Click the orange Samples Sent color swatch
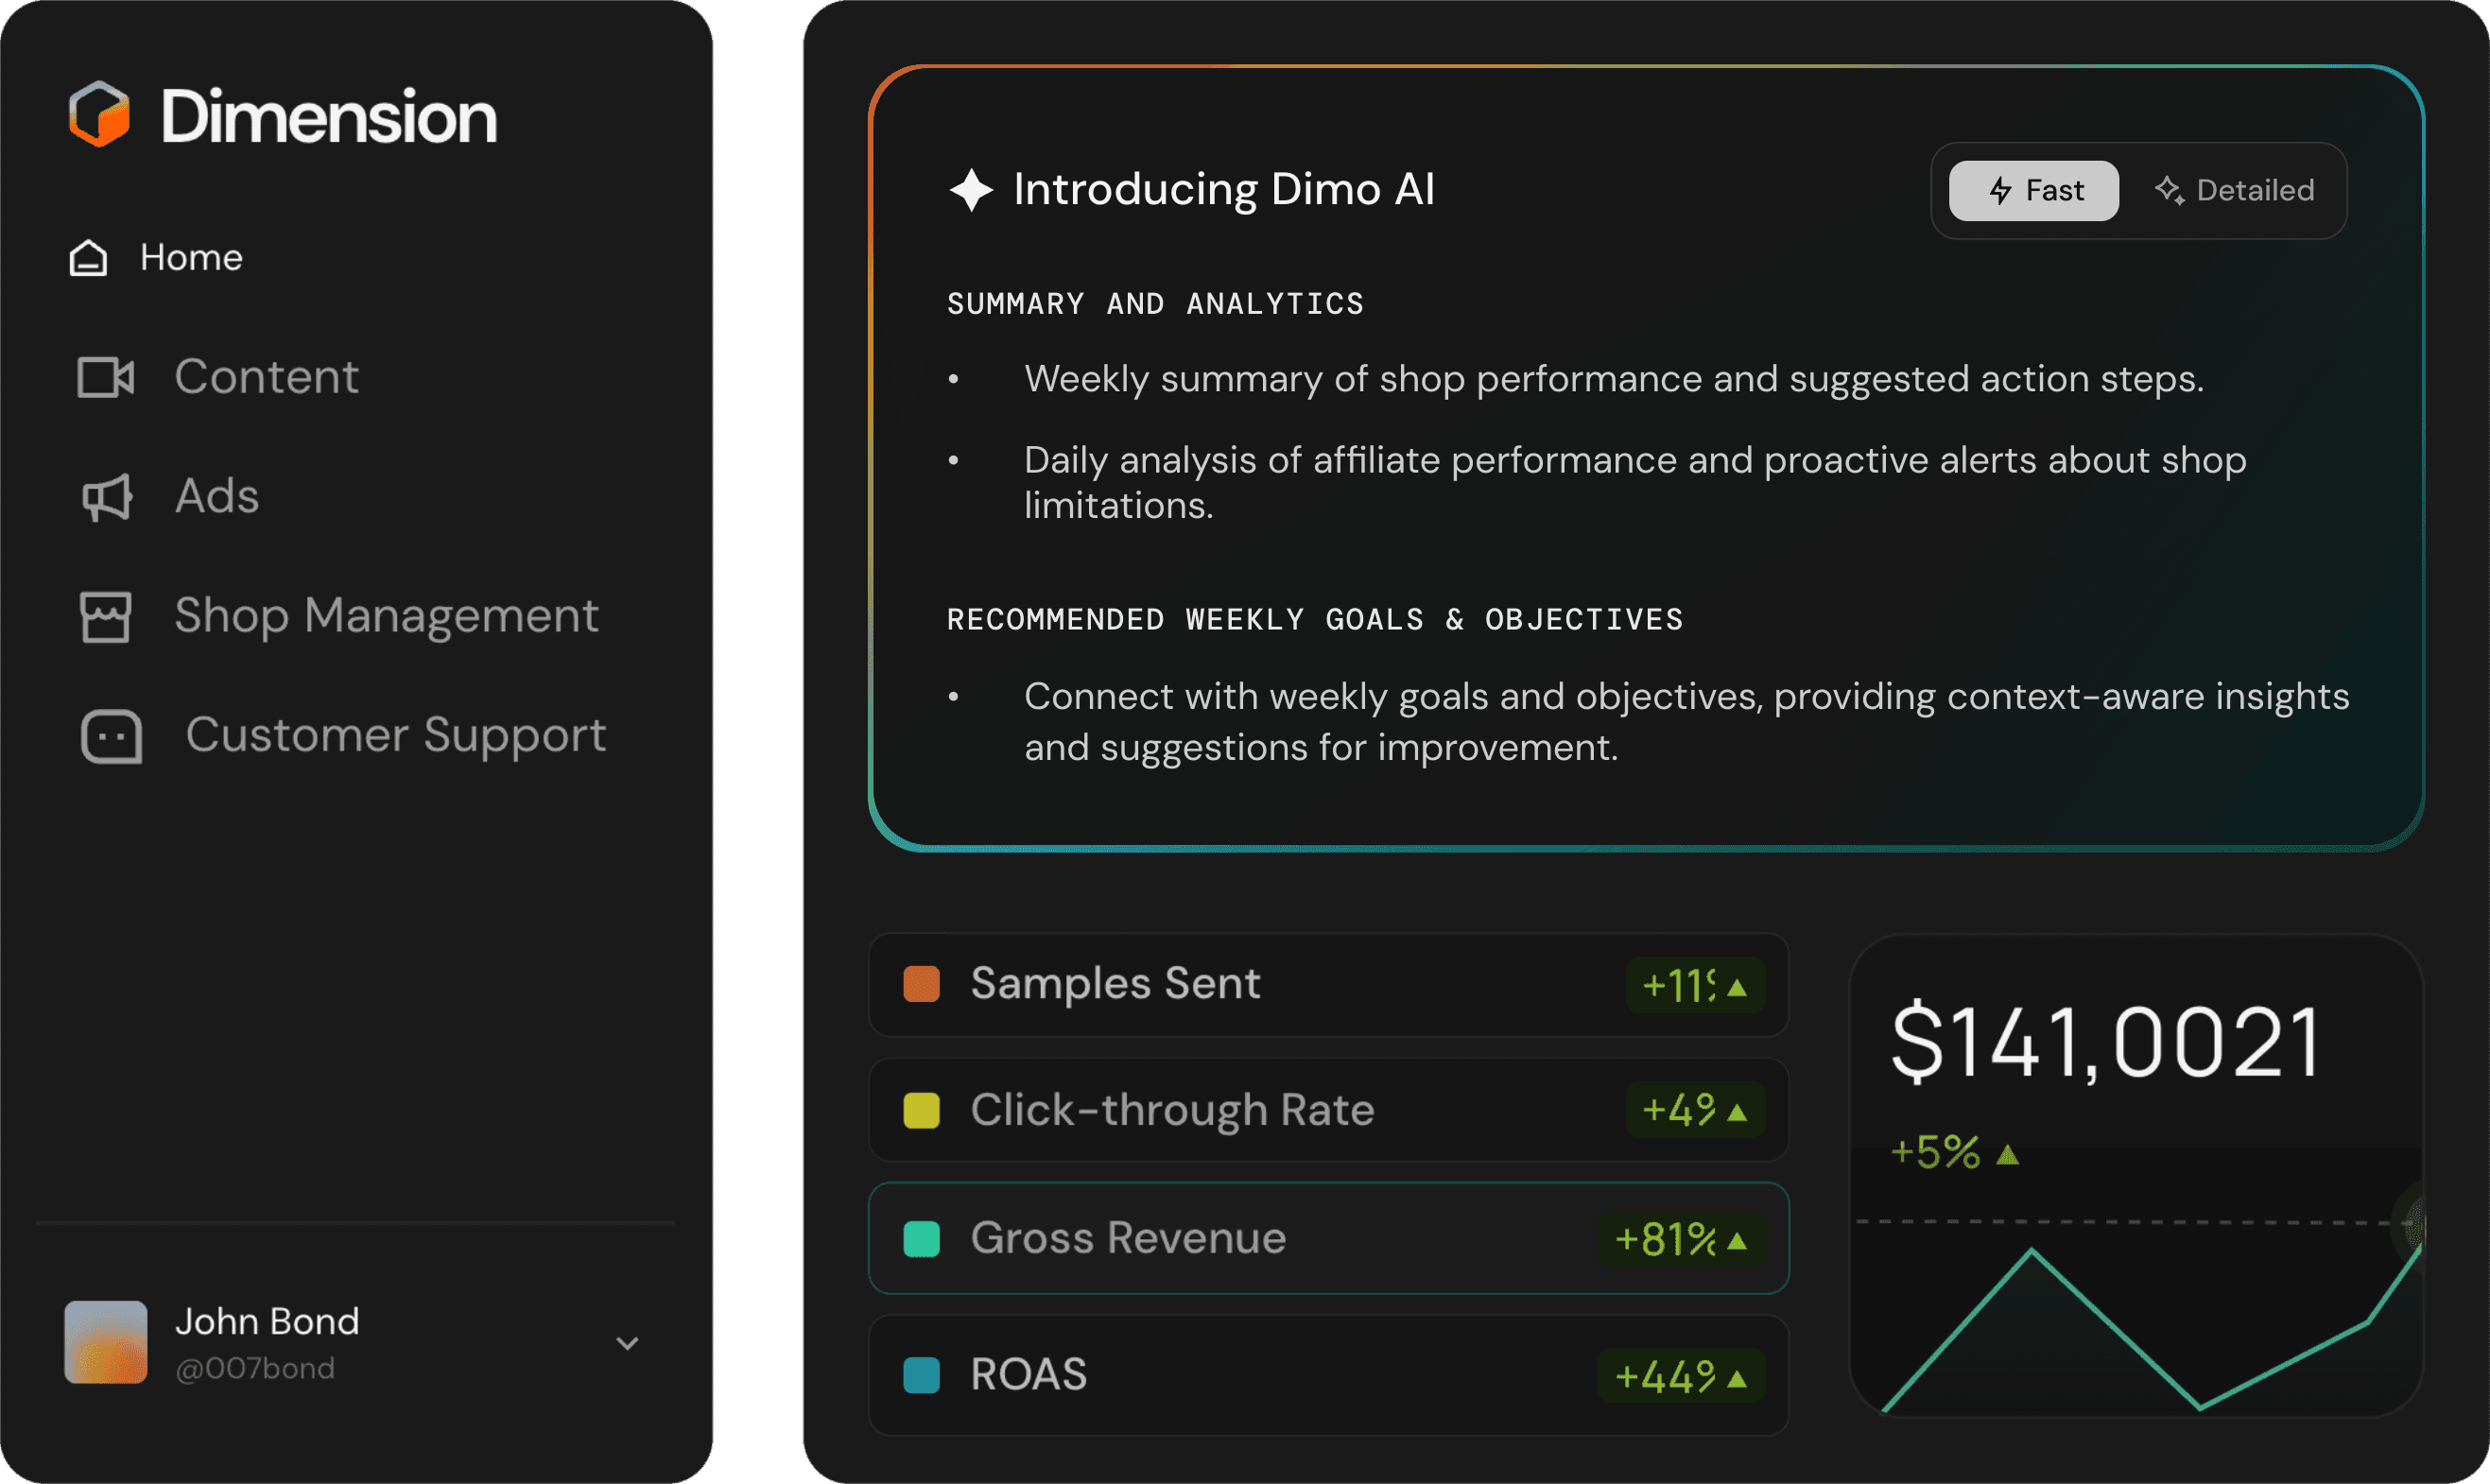The width and height of the screenshot is (2490, 1484). pos(921,984)
